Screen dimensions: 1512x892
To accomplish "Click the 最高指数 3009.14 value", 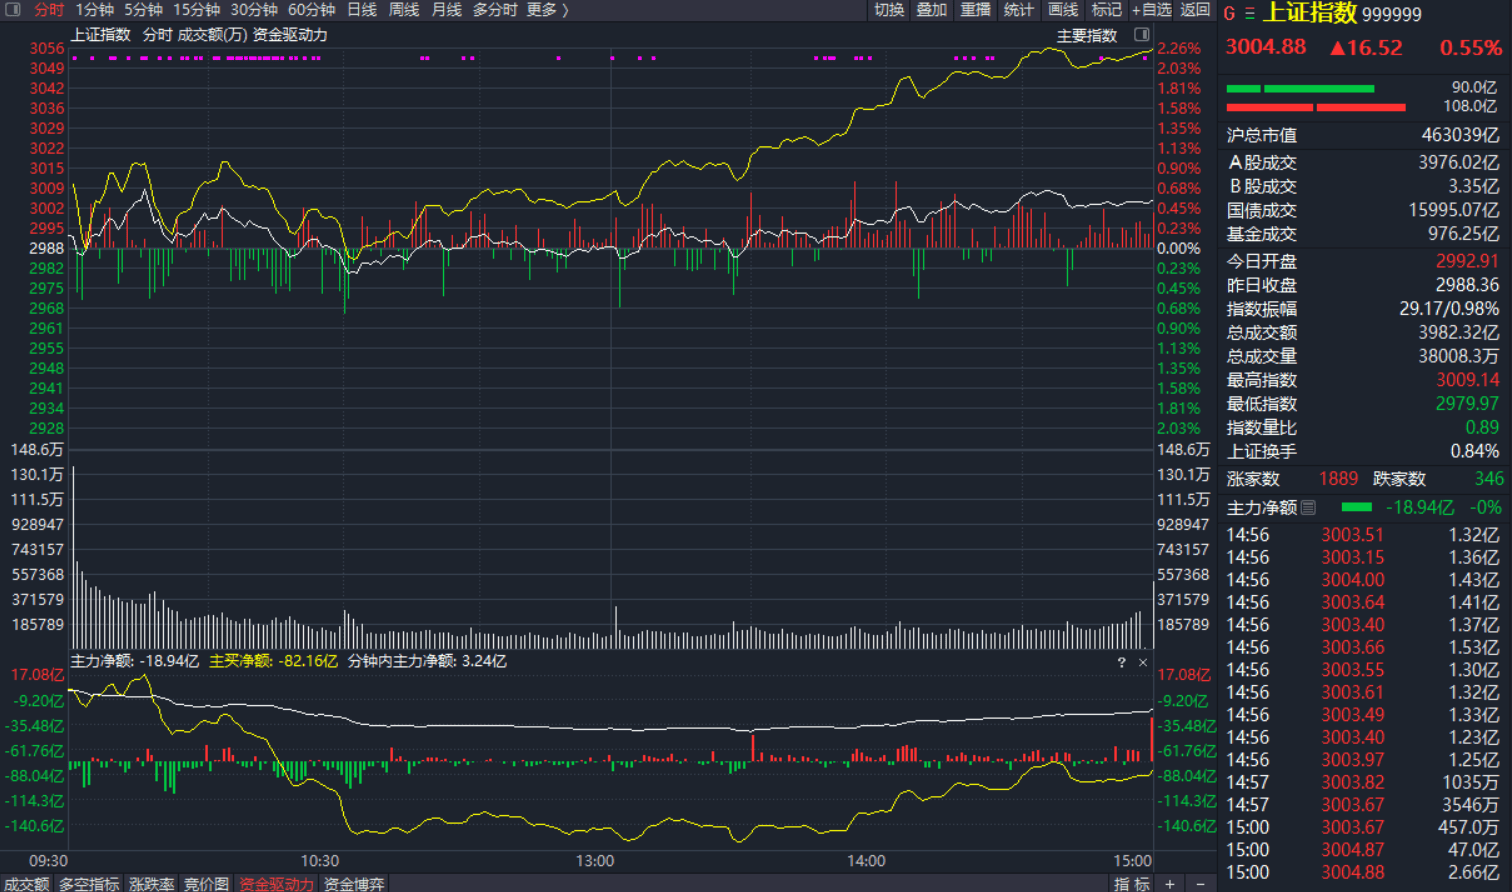I will click(x=1467, y=380).
